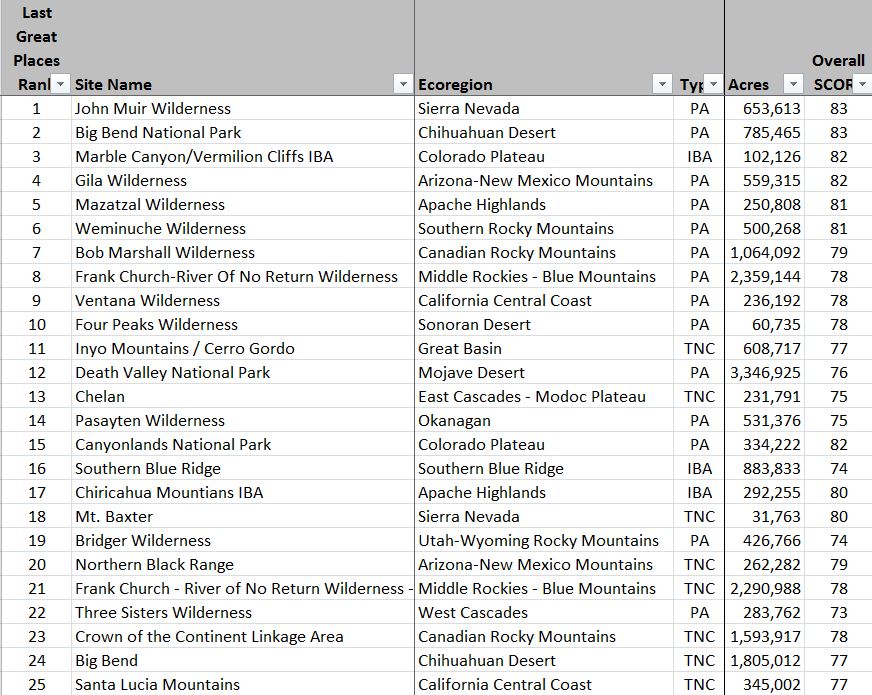
Task: Open the Type column filter dropdown
Action: pos(714,85)
